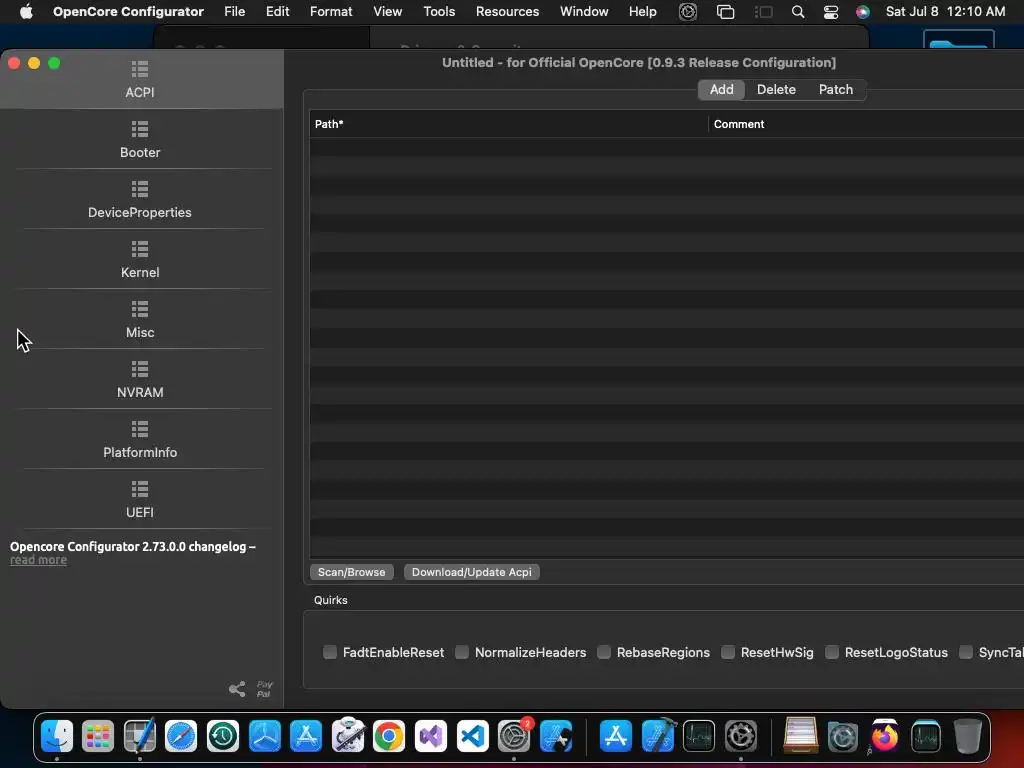Screen dimensions: 1024x768
Task: Click the date and time in menu bar
Action: pos(945,12)
